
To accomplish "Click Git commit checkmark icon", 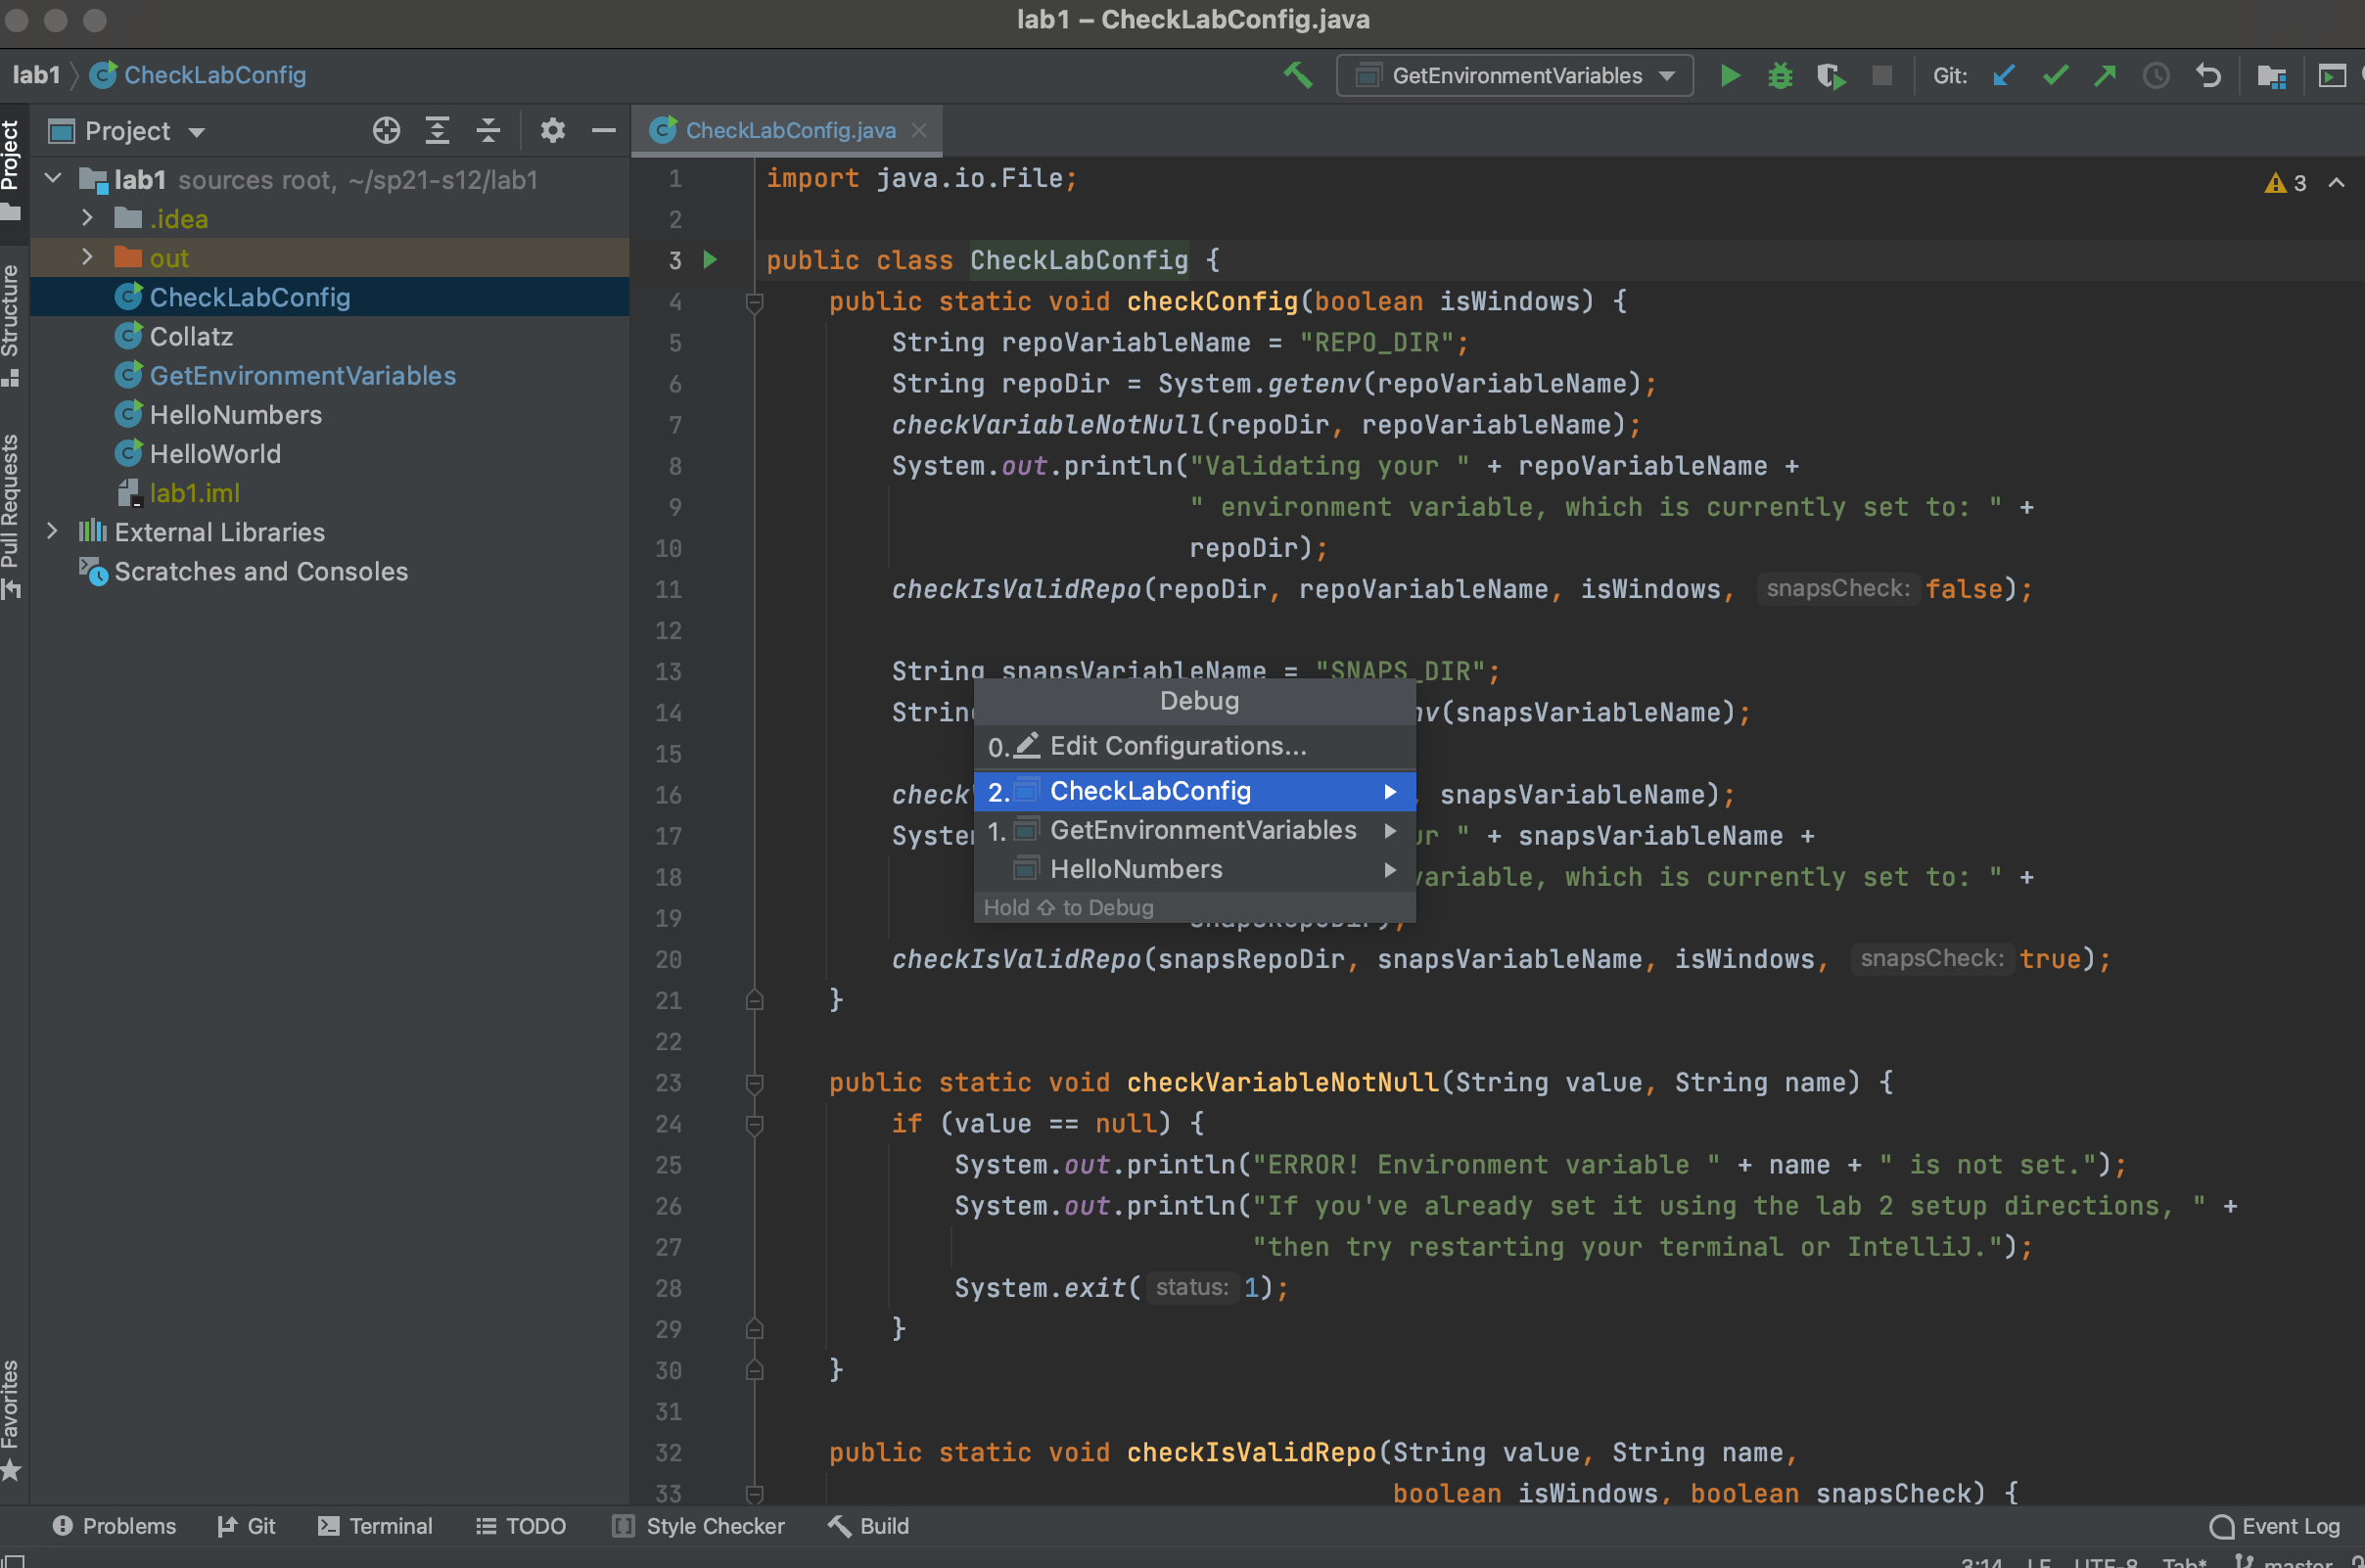I will point(2054,76).
